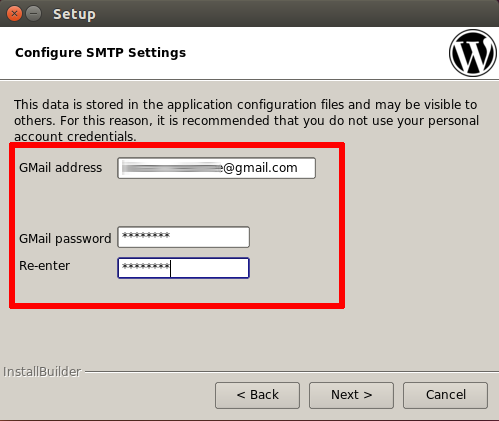Image resolution: width=499 pixels, height=421 pixels.
Task: Close the Setup window
Action: (x=14, y=14)
